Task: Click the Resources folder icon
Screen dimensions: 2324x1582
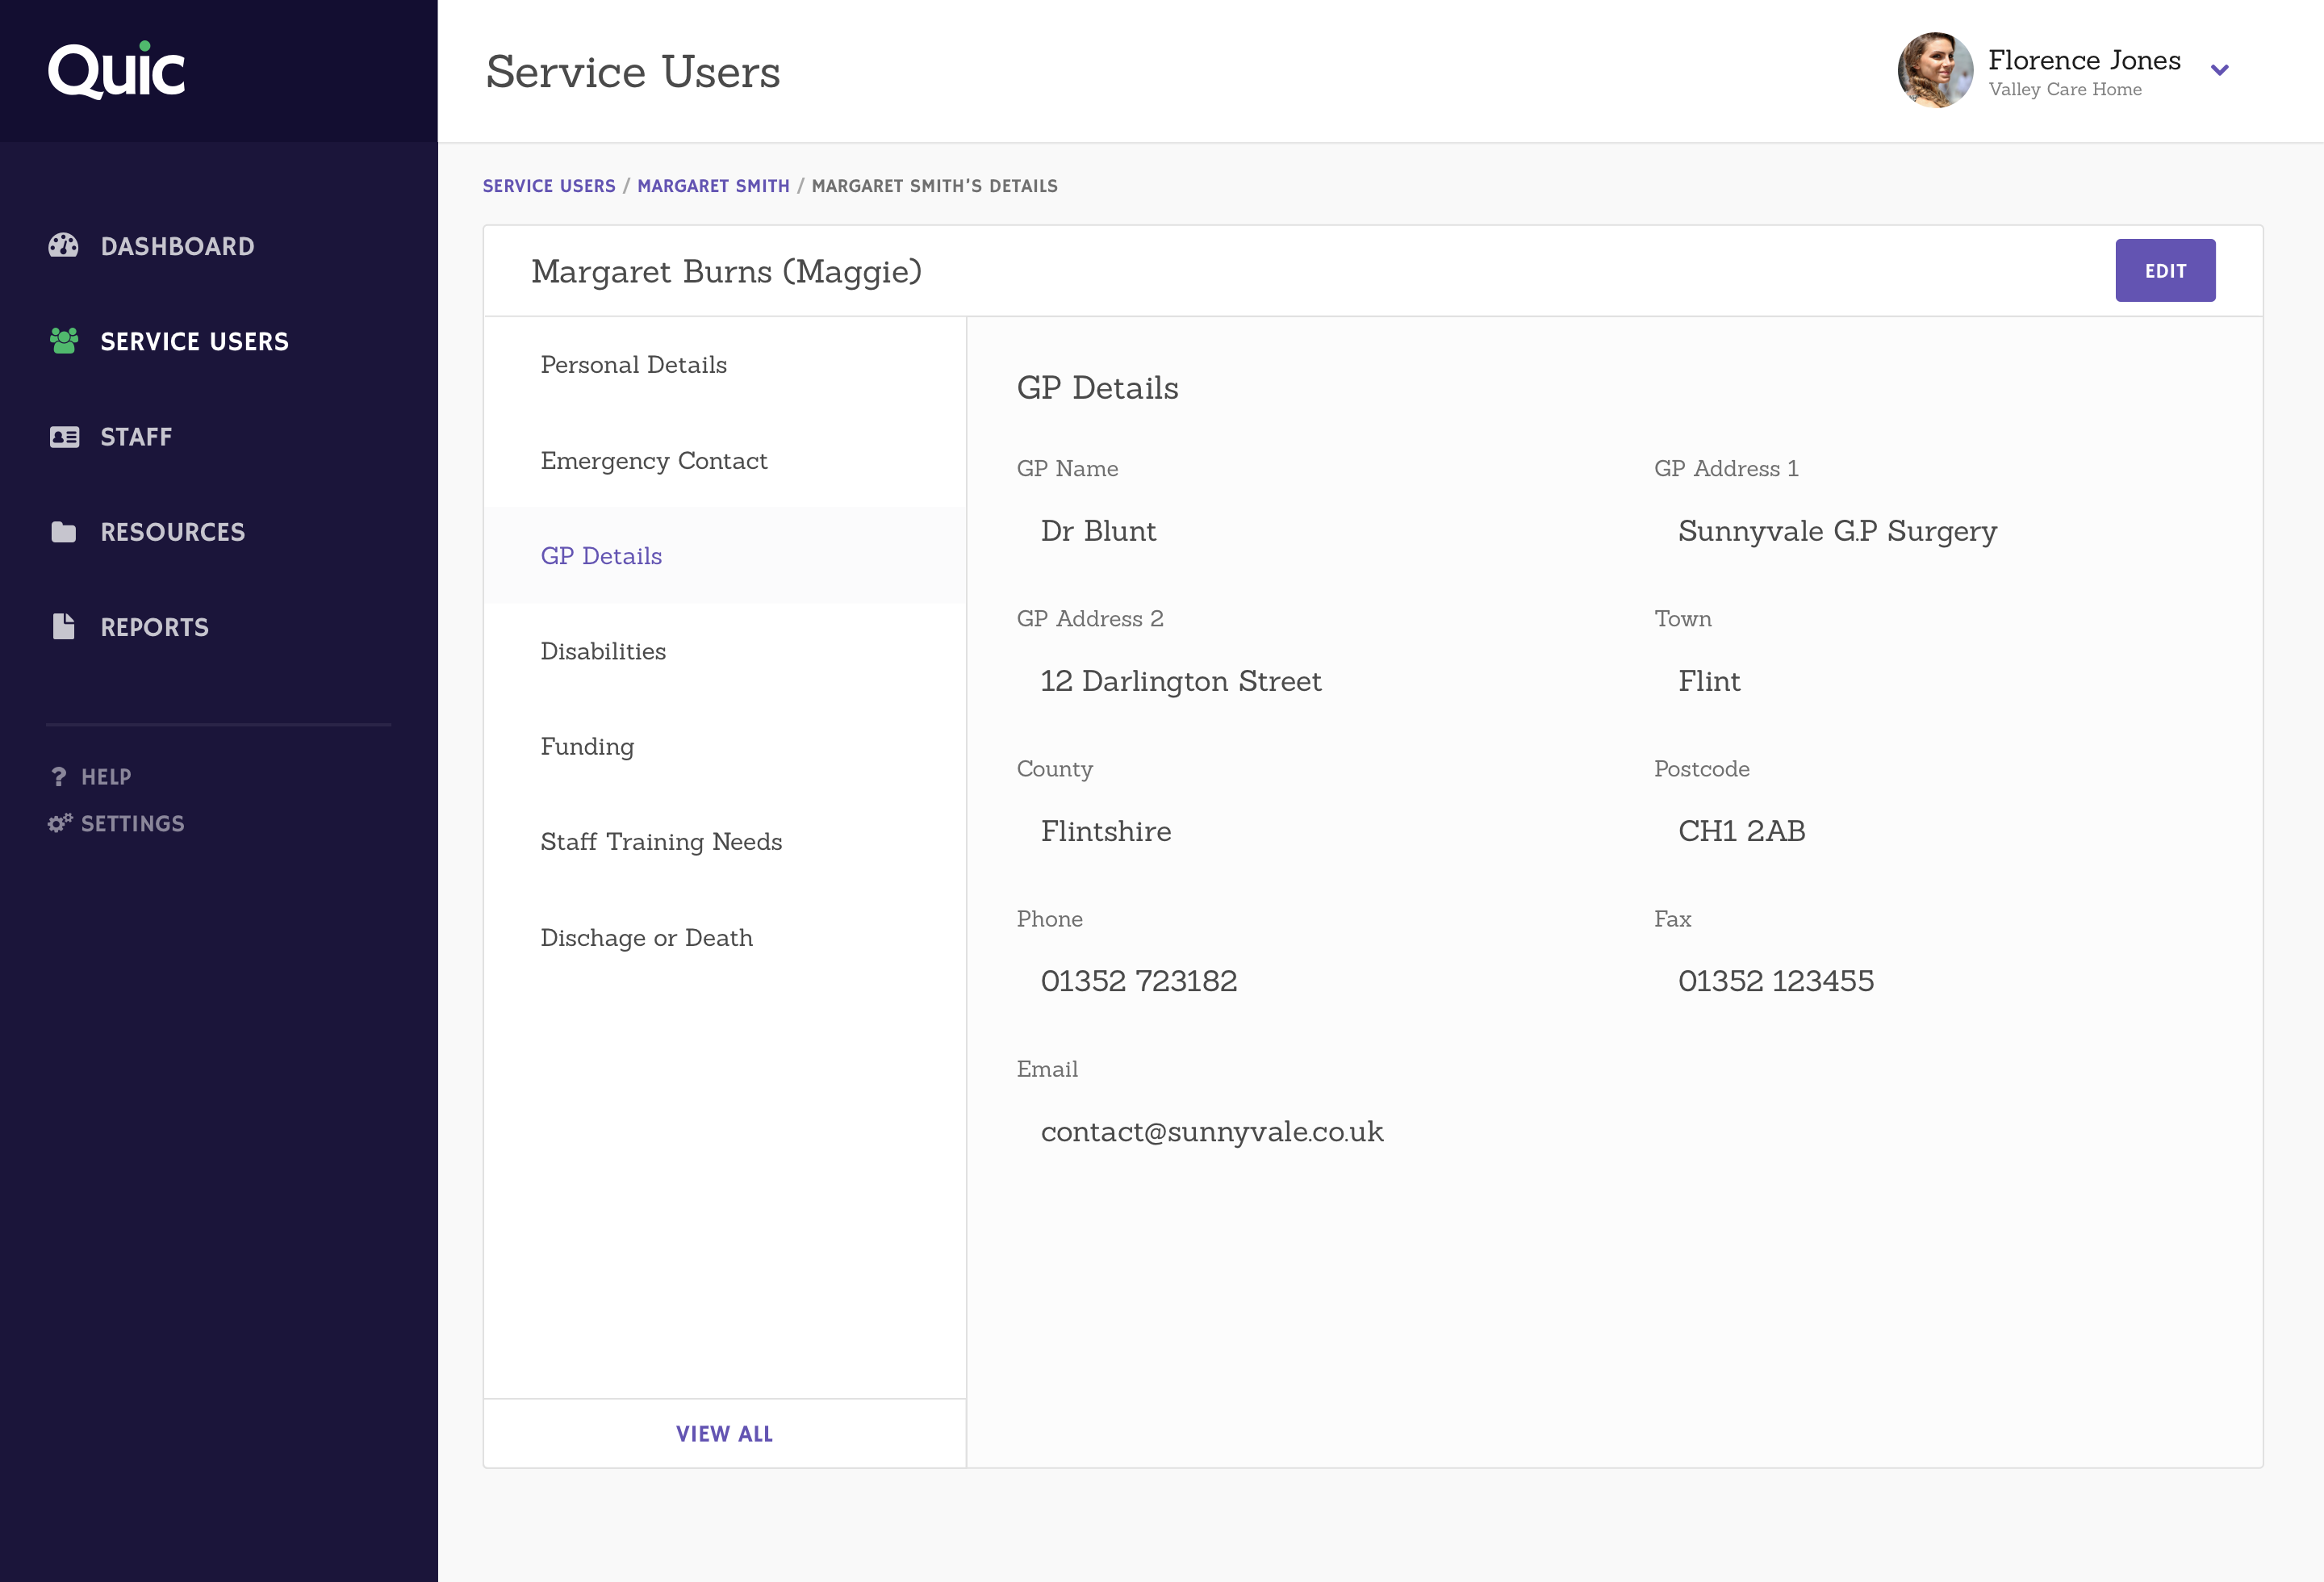Action: point(64,532)
